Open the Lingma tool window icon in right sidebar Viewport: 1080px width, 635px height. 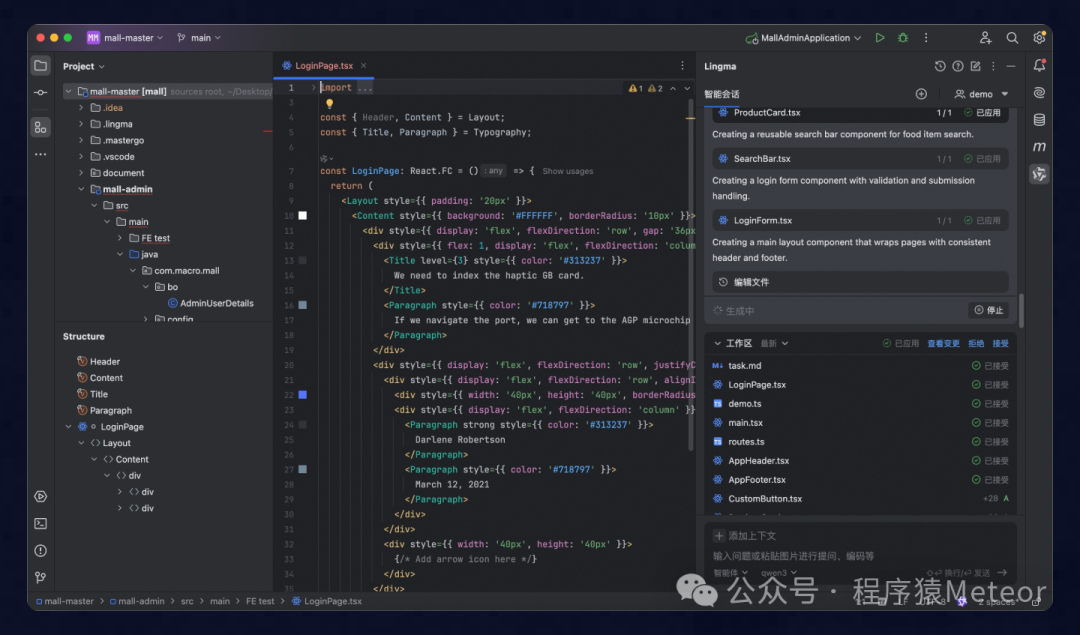coord(1039,174)
